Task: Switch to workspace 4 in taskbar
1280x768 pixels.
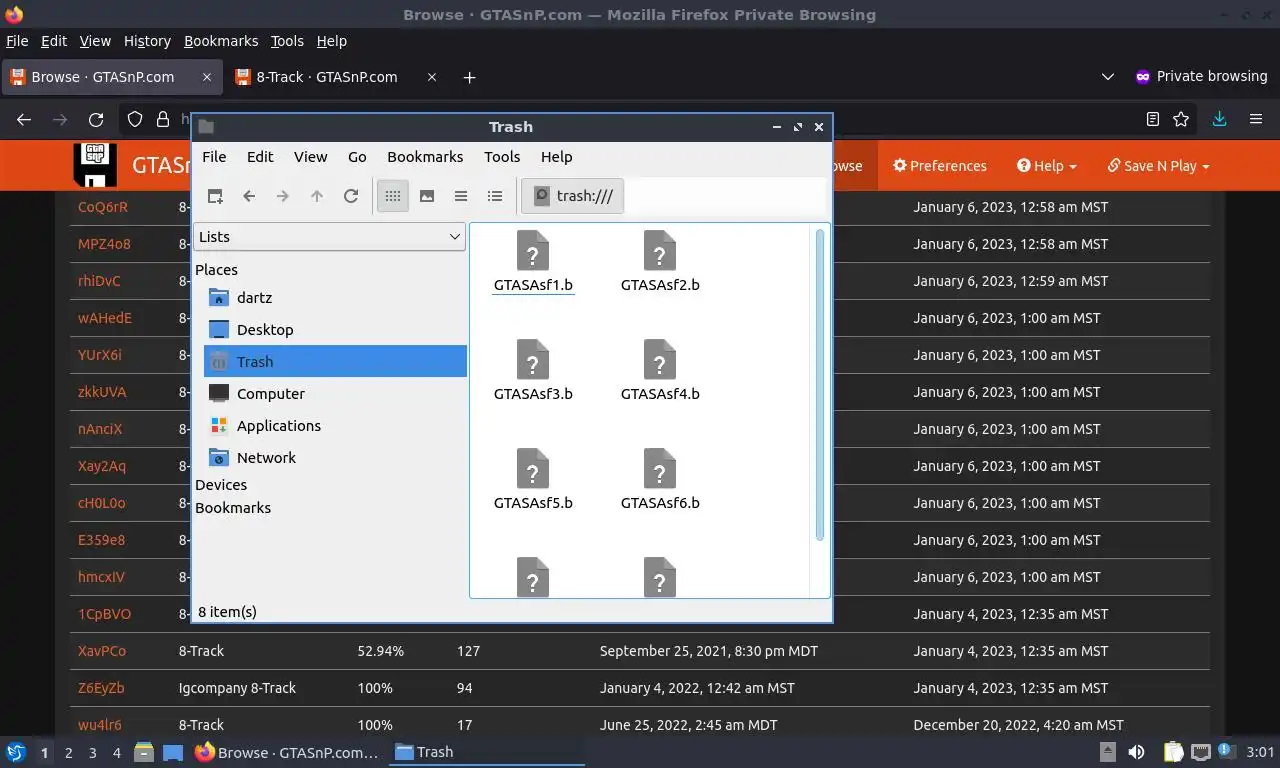Action: click(117, 753)
